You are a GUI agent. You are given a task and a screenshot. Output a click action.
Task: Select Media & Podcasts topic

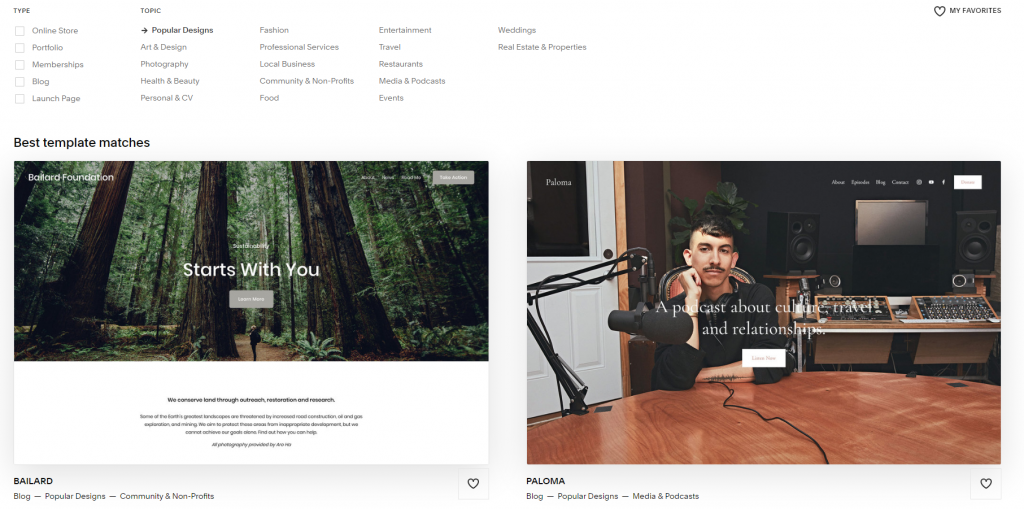pos(412,81)
